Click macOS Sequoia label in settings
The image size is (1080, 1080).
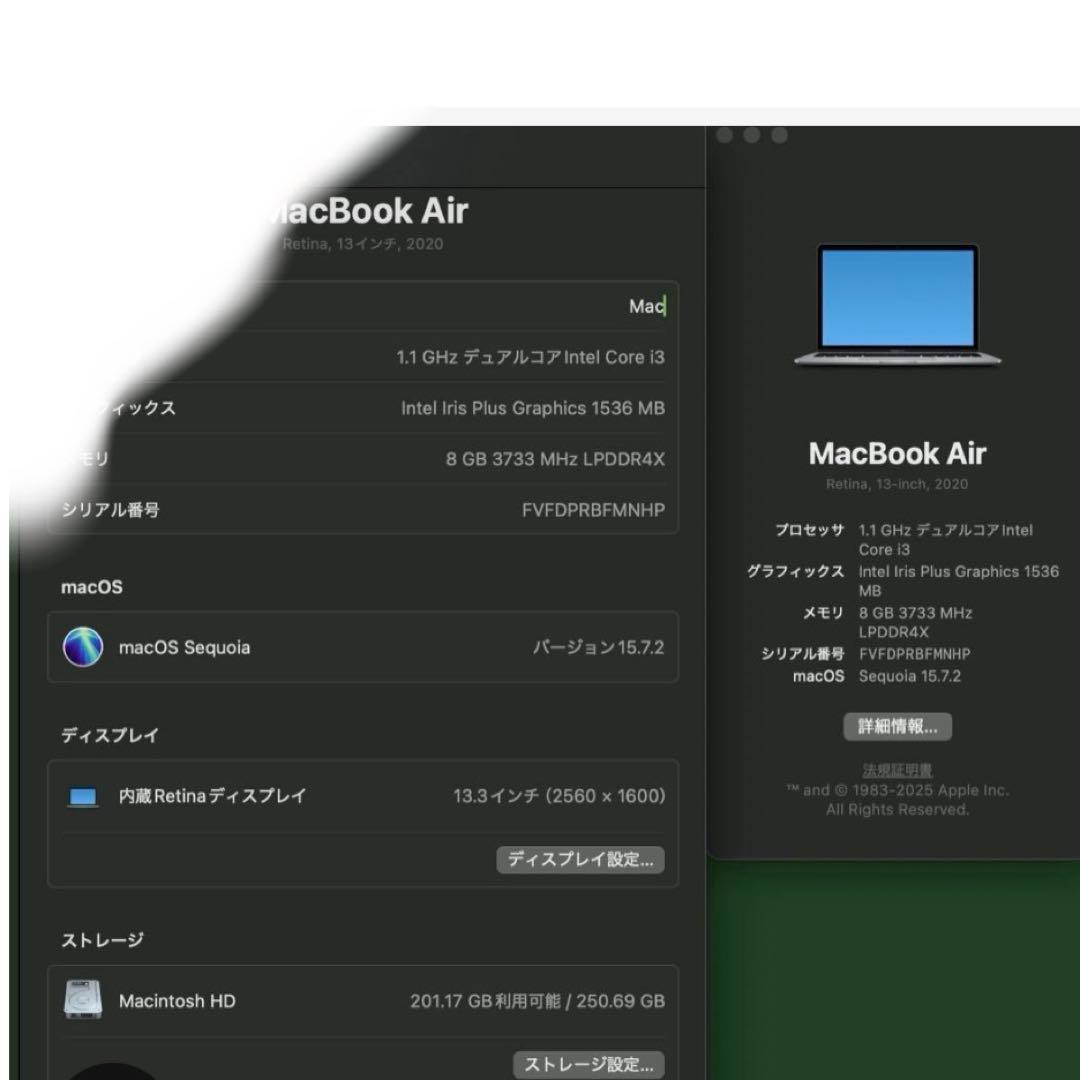pos(185,647)
